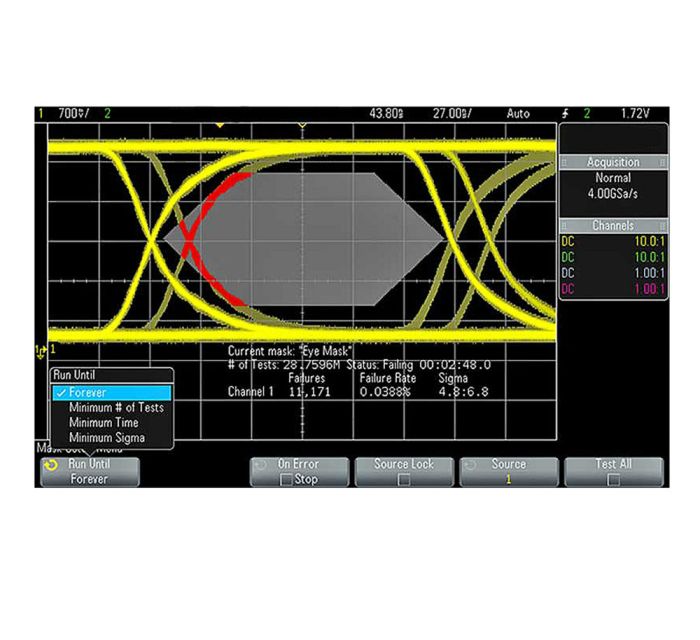Click the 700mV/ vertical scale value
This screenshot has height=640, width=700.
[x=74, y=113]
